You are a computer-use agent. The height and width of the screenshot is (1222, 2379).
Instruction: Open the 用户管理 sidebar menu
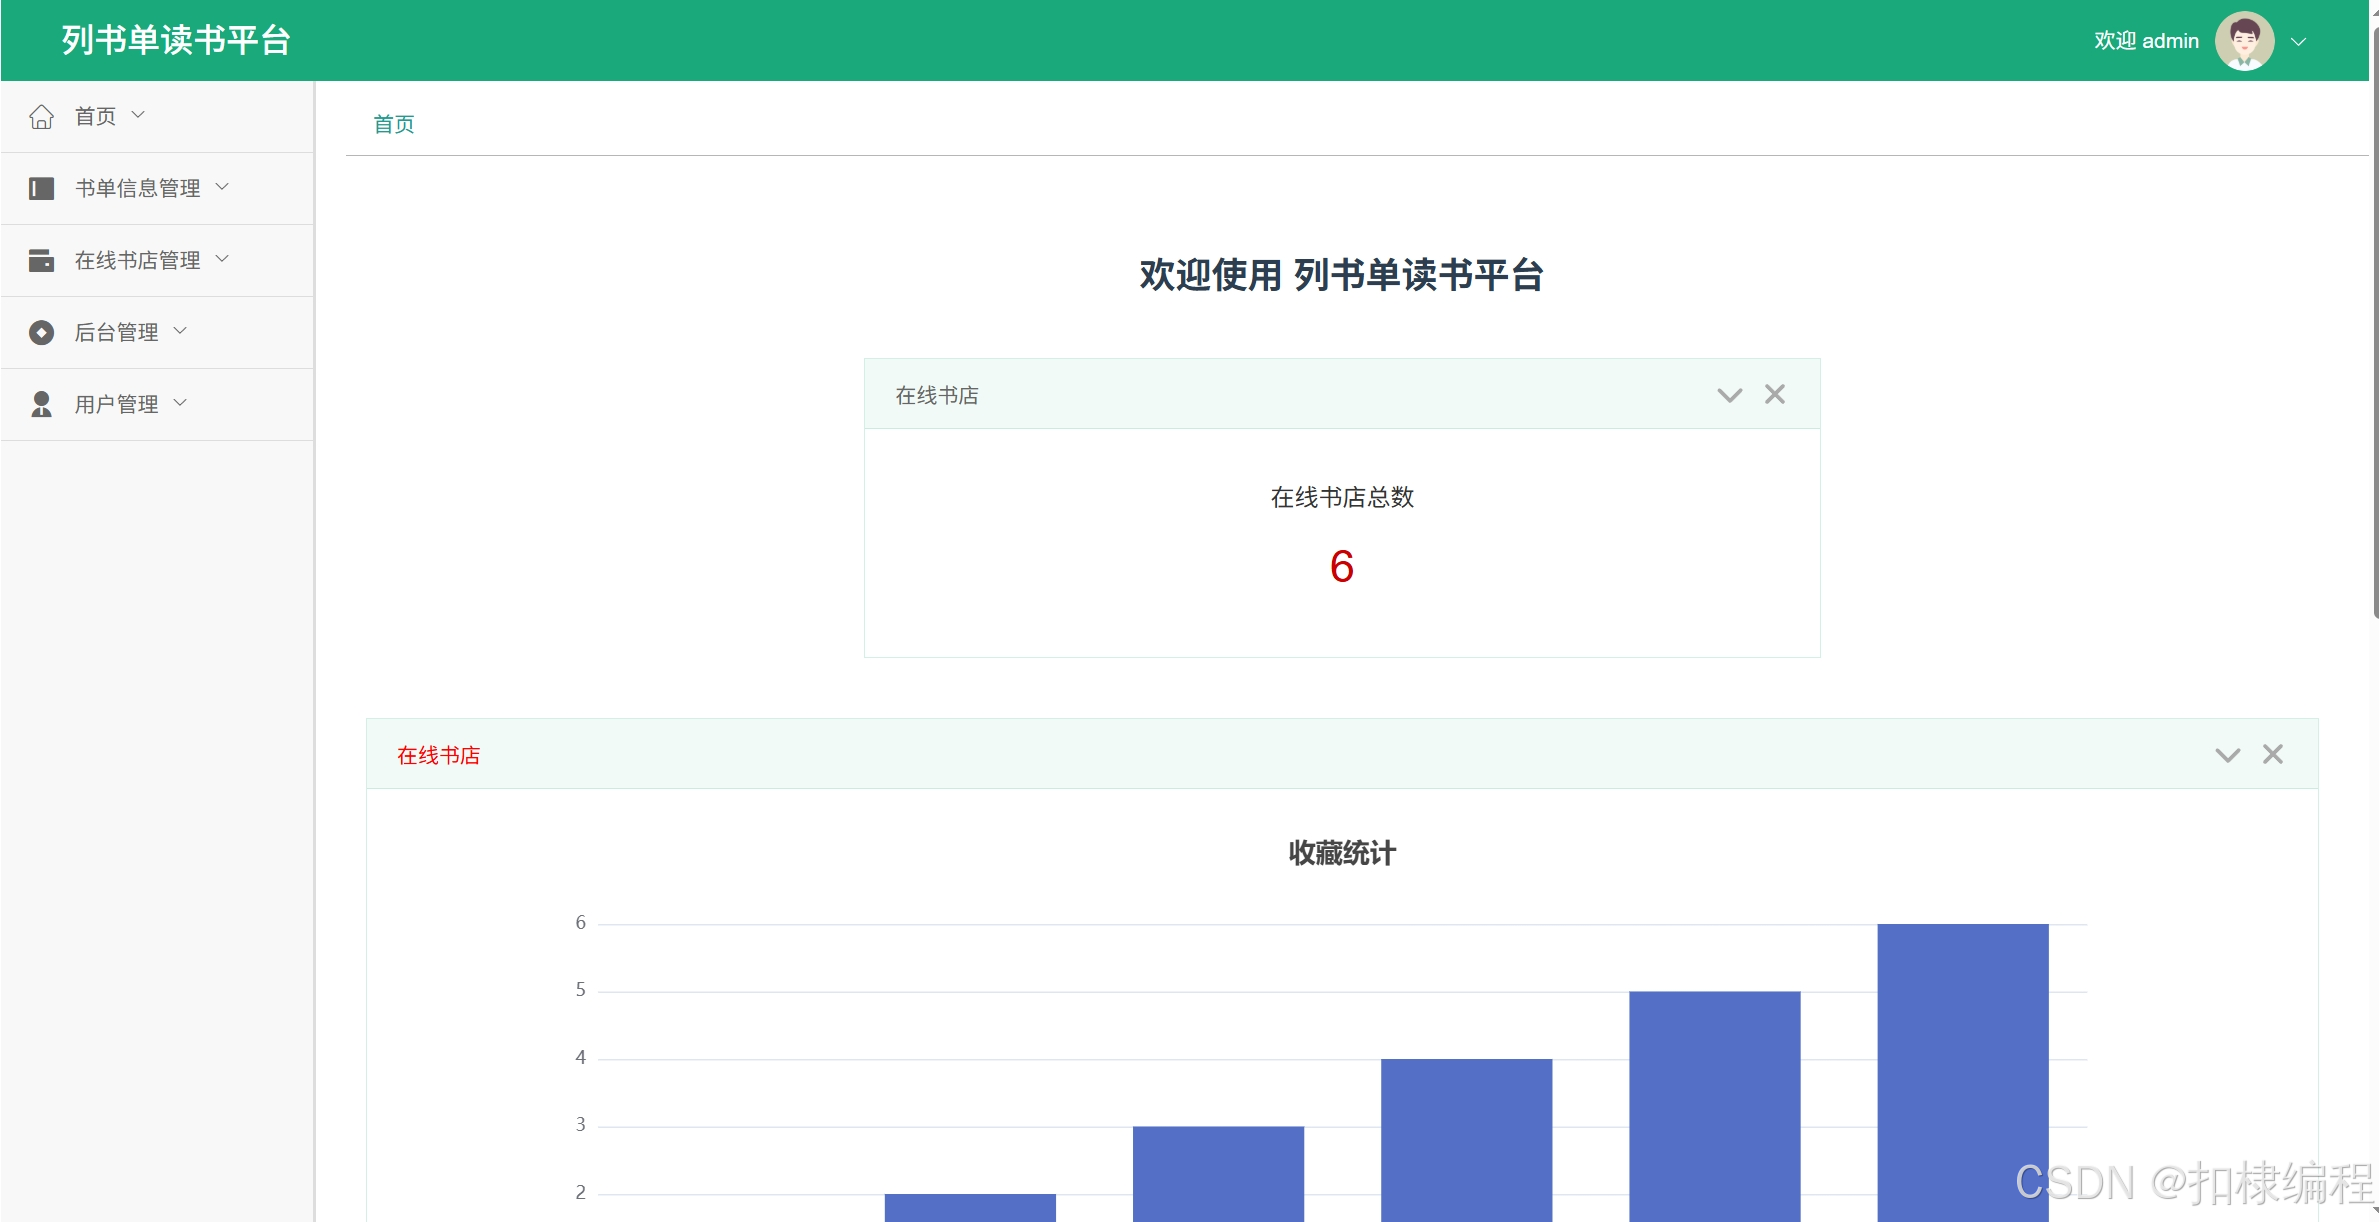coord(117,404)
